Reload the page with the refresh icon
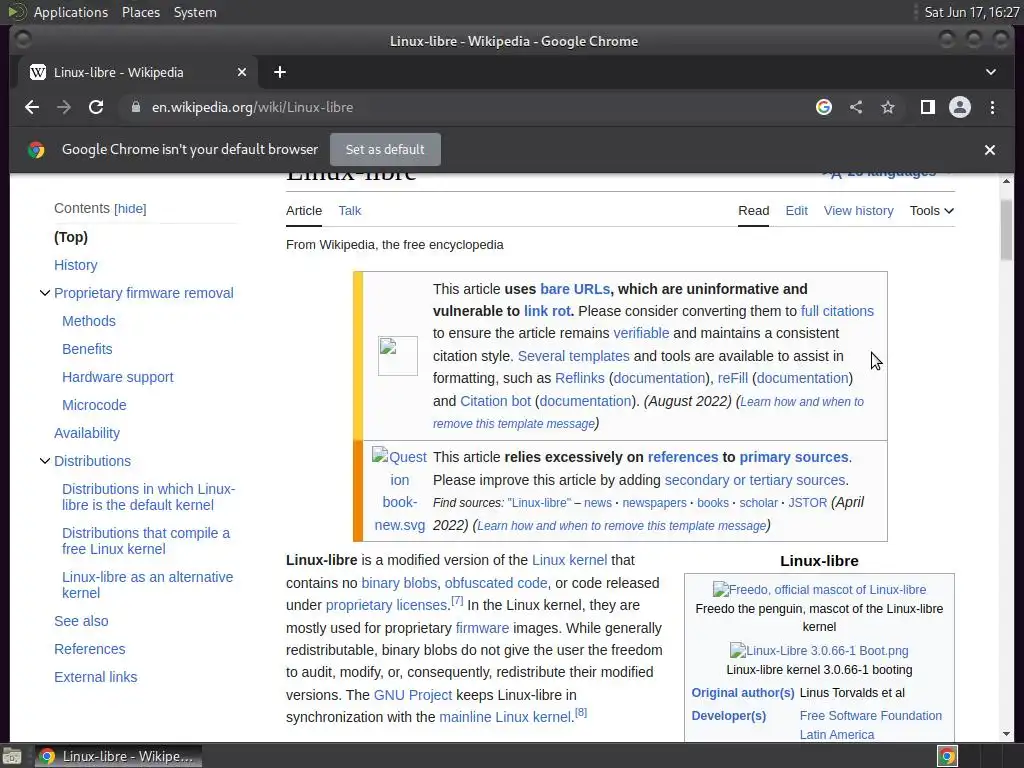The width and height of the screenshot is (1024, 768). pyautogui.click(x=96, y=107)
